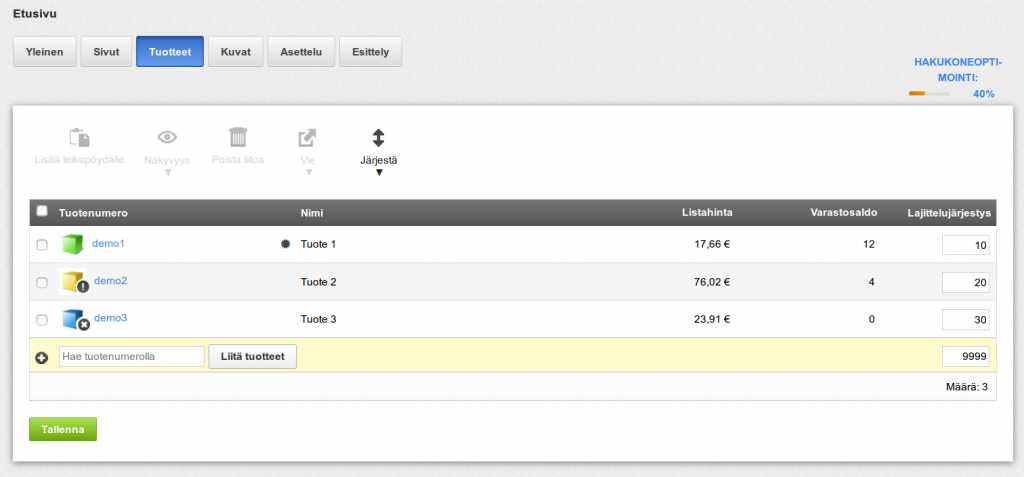Click the green cube thumbnail for demo1

pyautogui.click(x=73, y=244)
